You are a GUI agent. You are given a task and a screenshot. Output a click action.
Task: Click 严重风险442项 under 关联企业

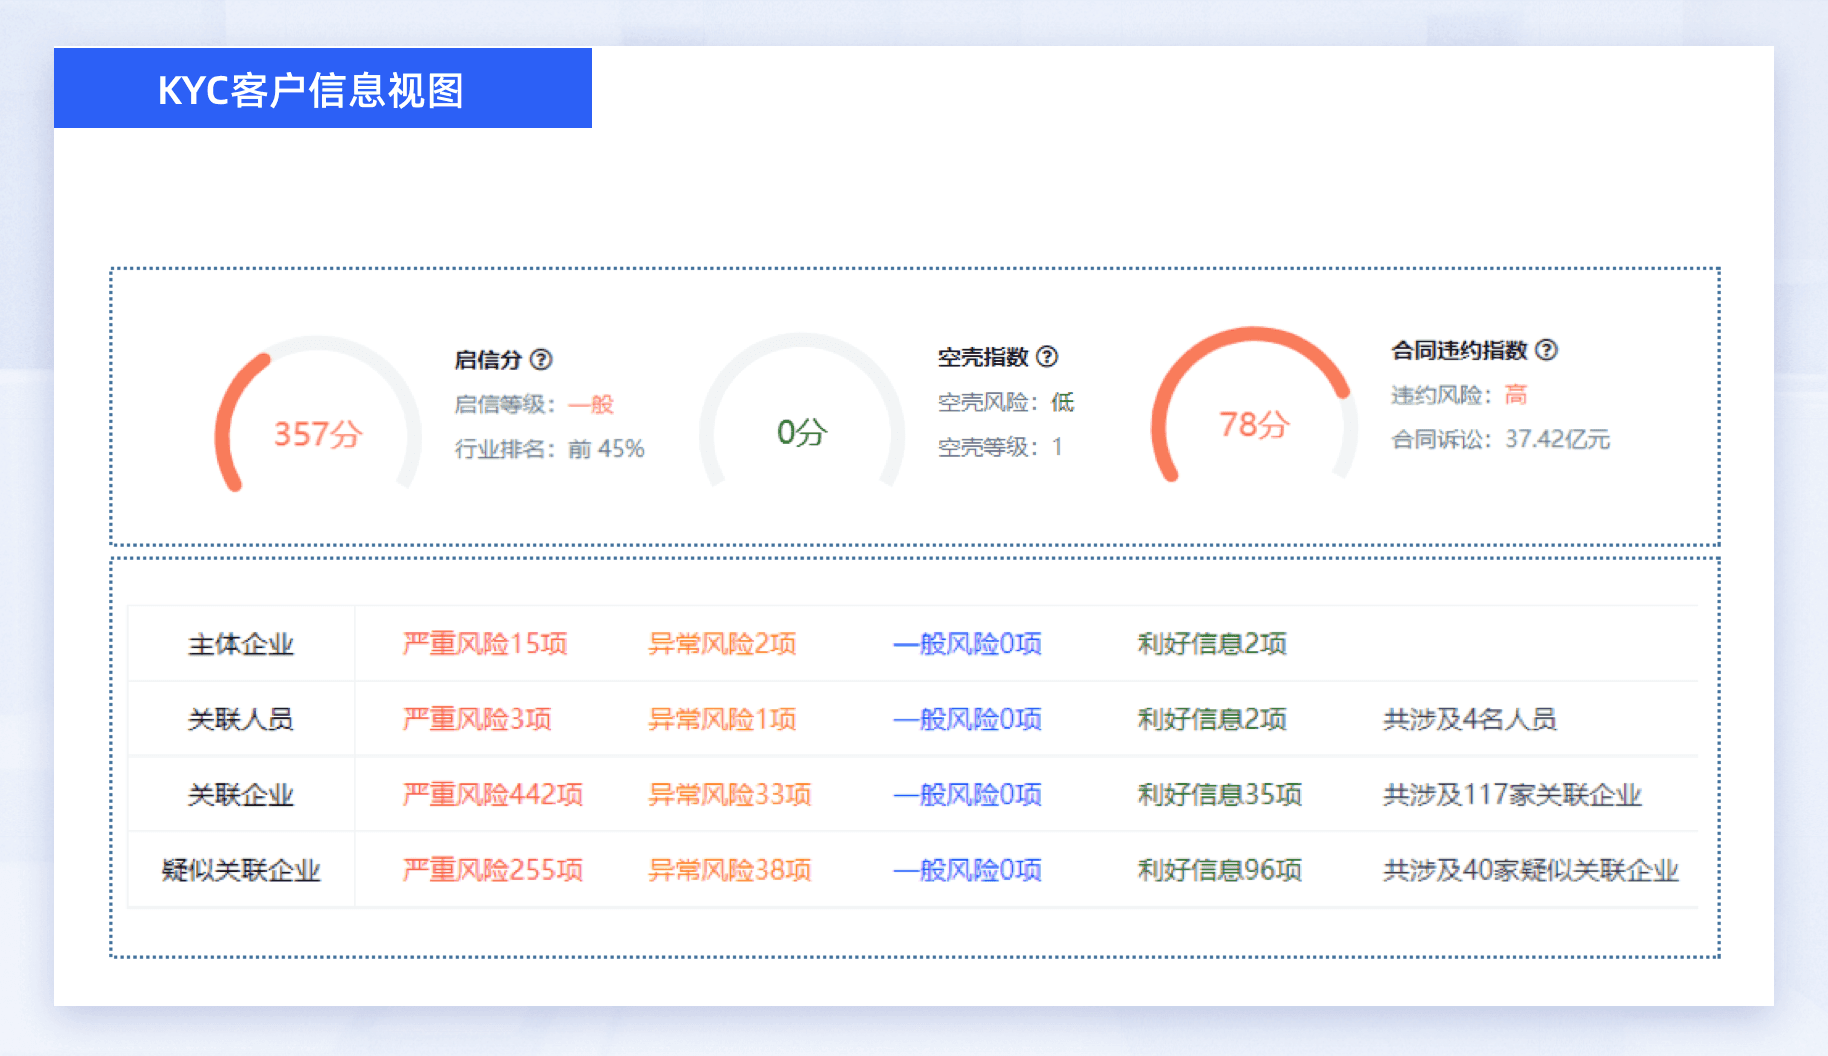pyautogui.click(x=492, y=795)
